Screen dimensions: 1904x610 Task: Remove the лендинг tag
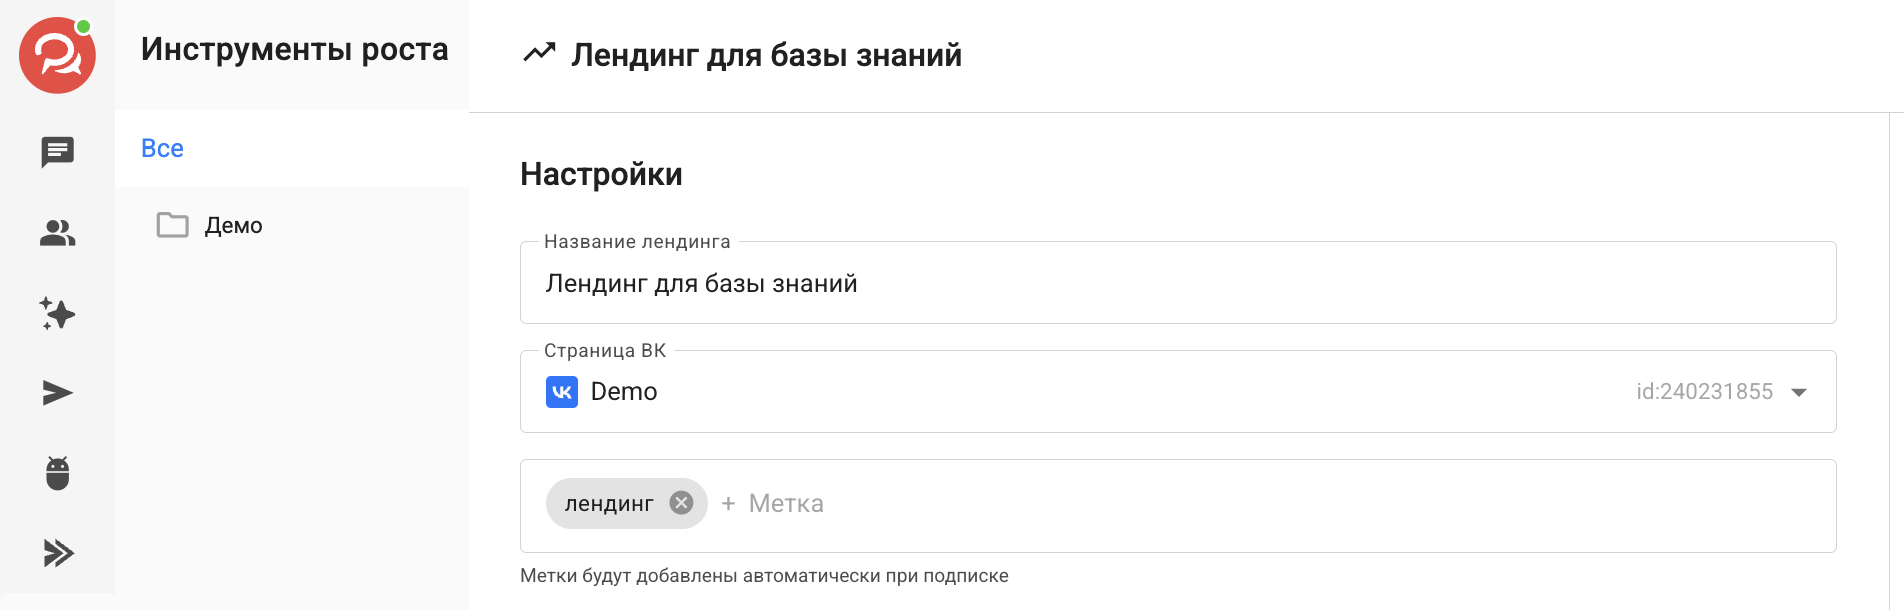(x=681, y=503)
